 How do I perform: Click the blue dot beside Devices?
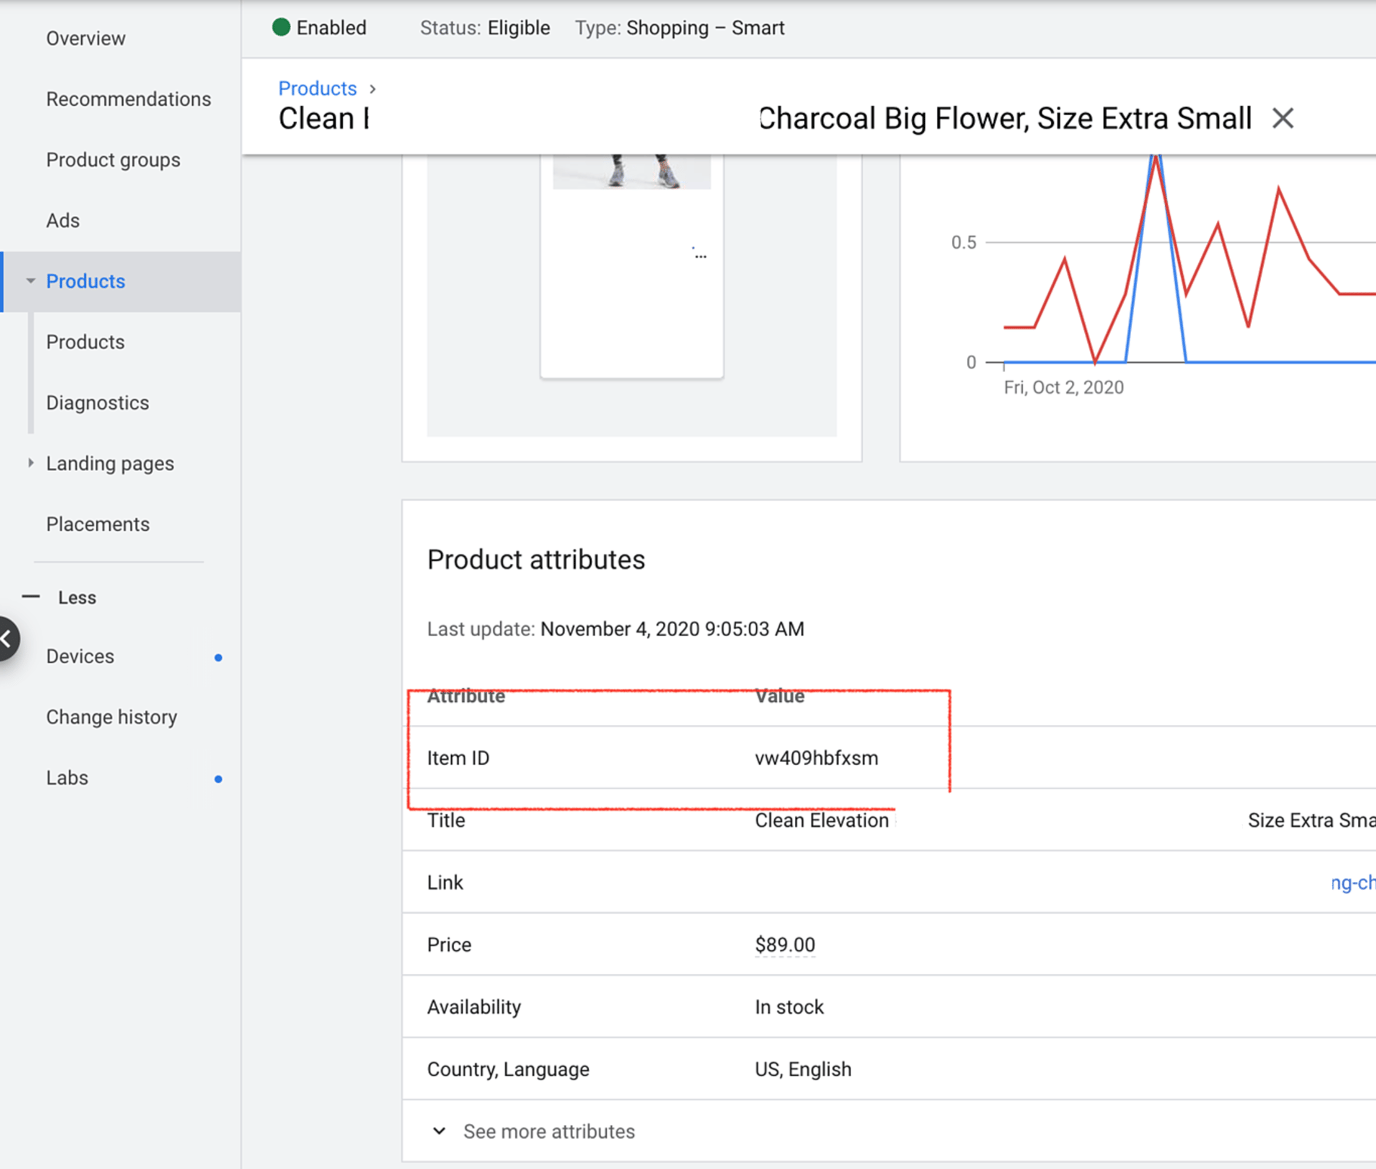tap(218, 658)
